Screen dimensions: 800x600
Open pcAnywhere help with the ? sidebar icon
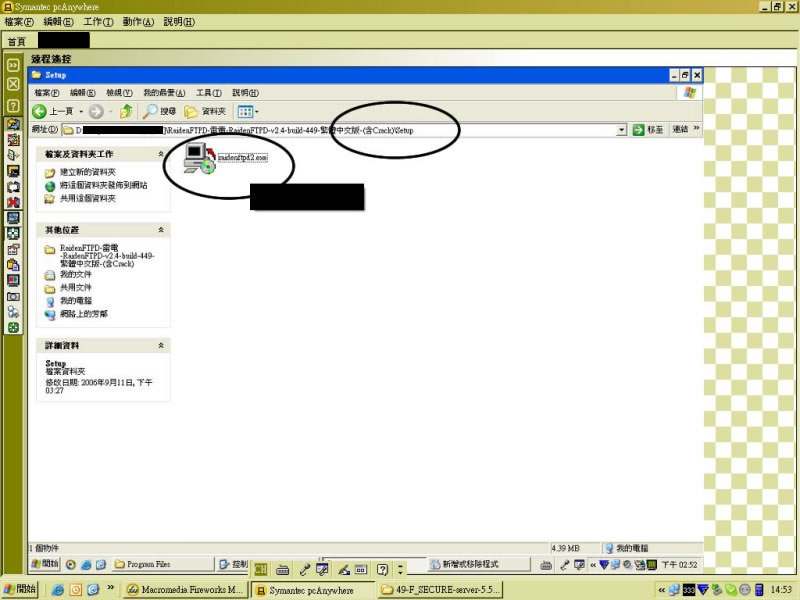13,106
